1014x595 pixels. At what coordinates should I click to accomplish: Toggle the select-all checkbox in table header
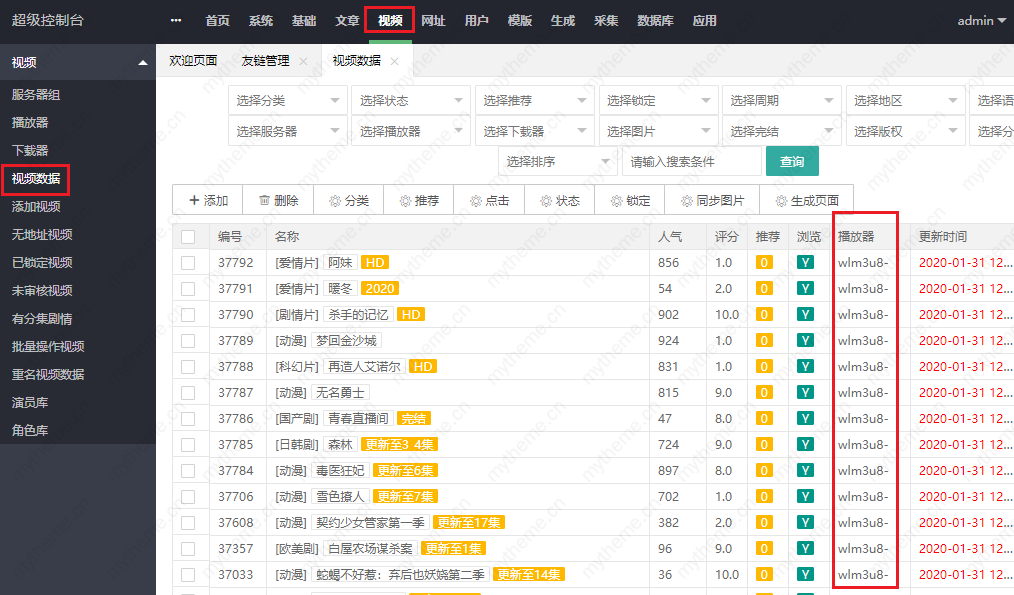(189, 236)
